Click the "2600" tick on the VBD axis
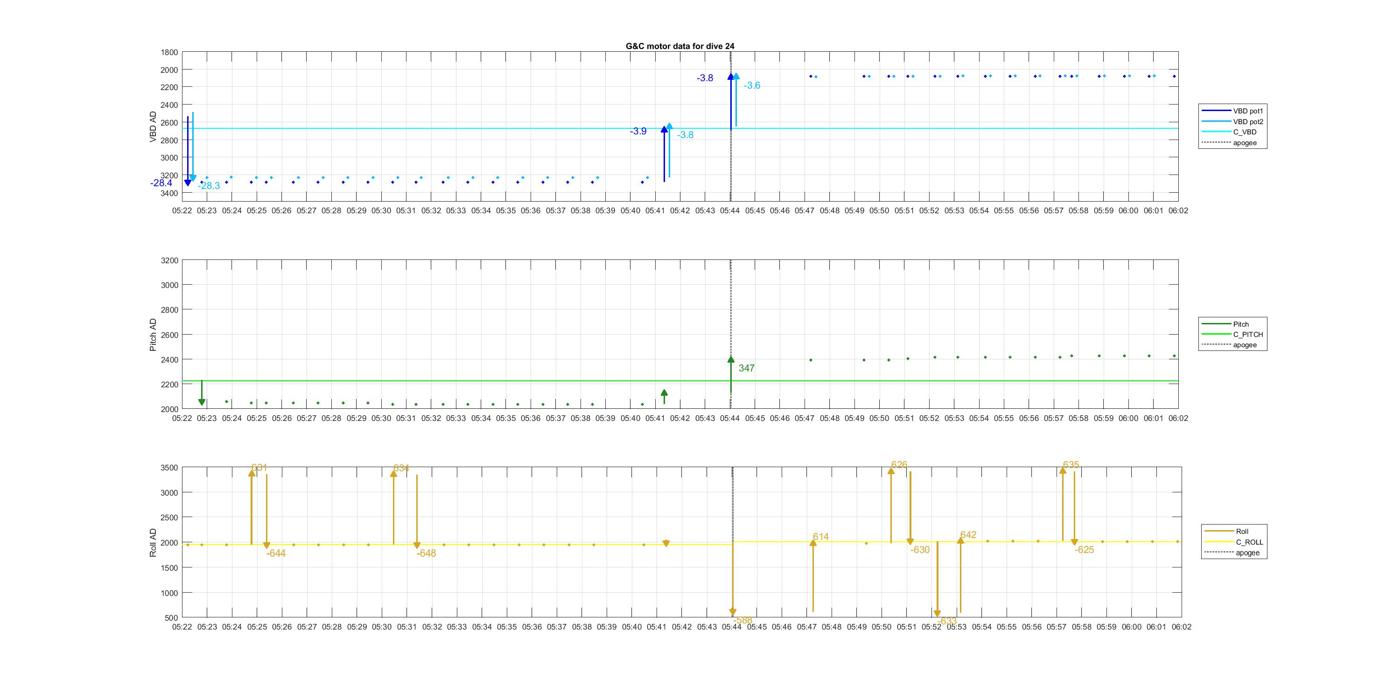The image size is (1400, 693). (170, 122)
